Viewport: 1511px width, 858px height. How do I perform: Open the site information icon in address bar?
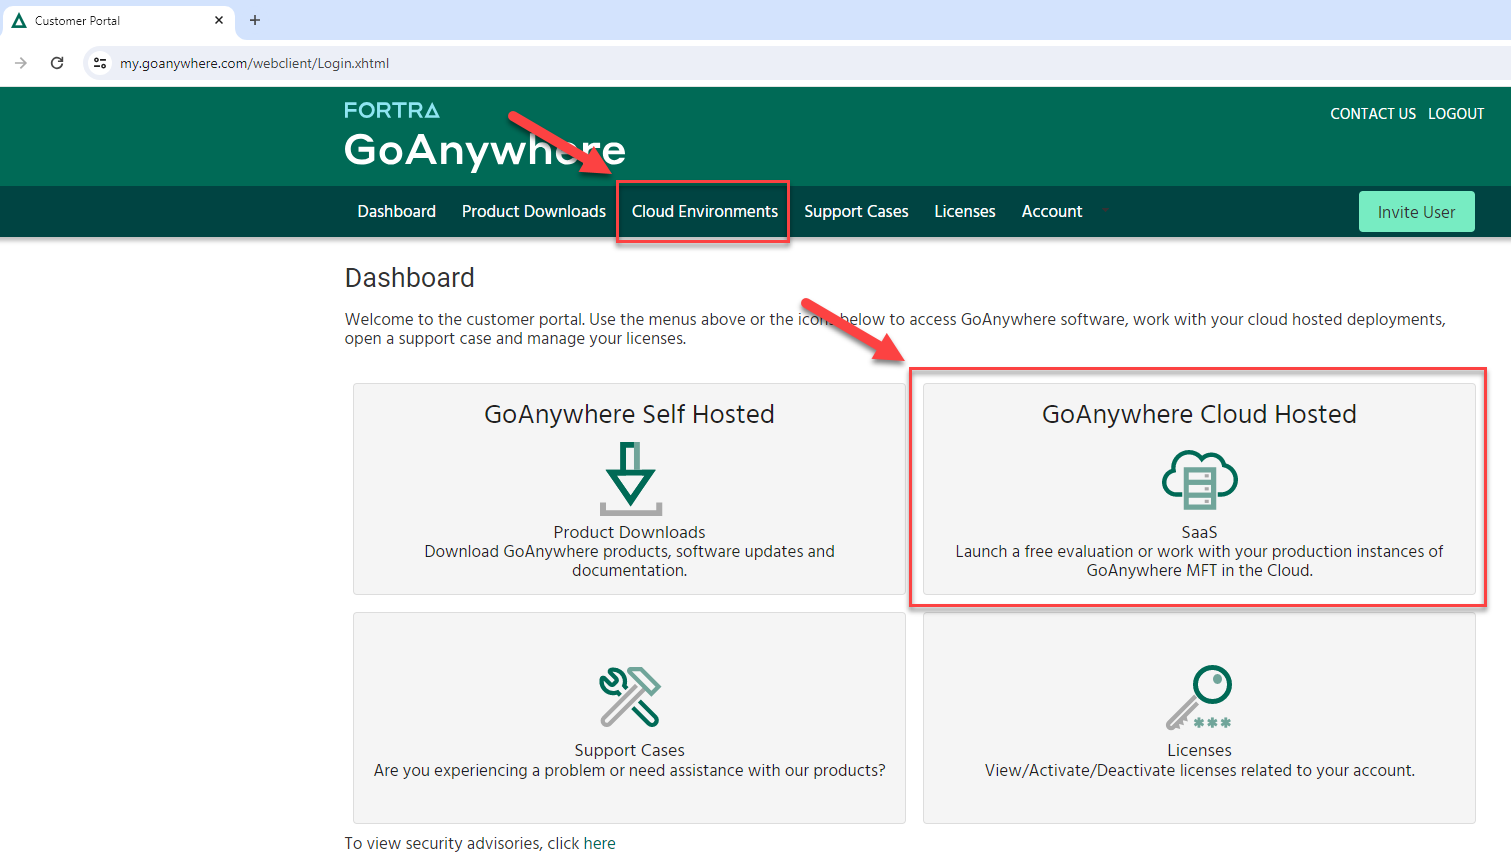(100, 63)
